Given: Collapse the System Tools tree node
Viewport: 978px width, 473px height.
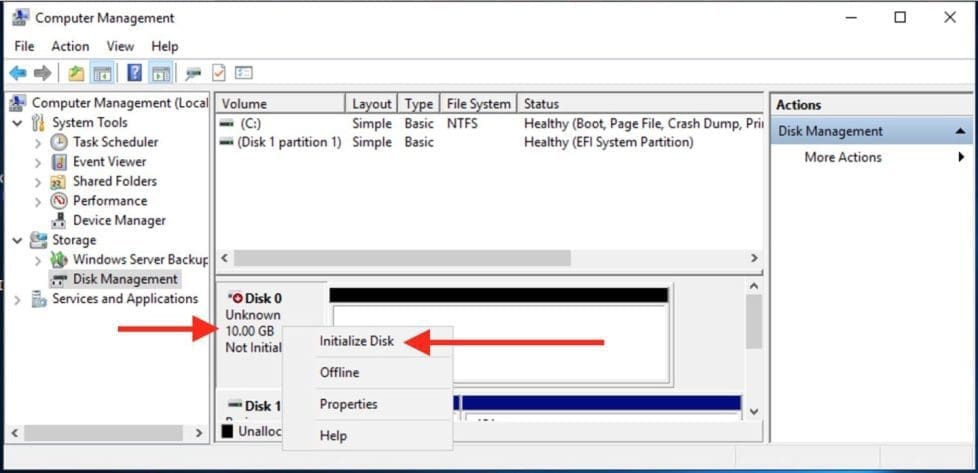Looking at the screenshot, I should (x=17, y=123).
